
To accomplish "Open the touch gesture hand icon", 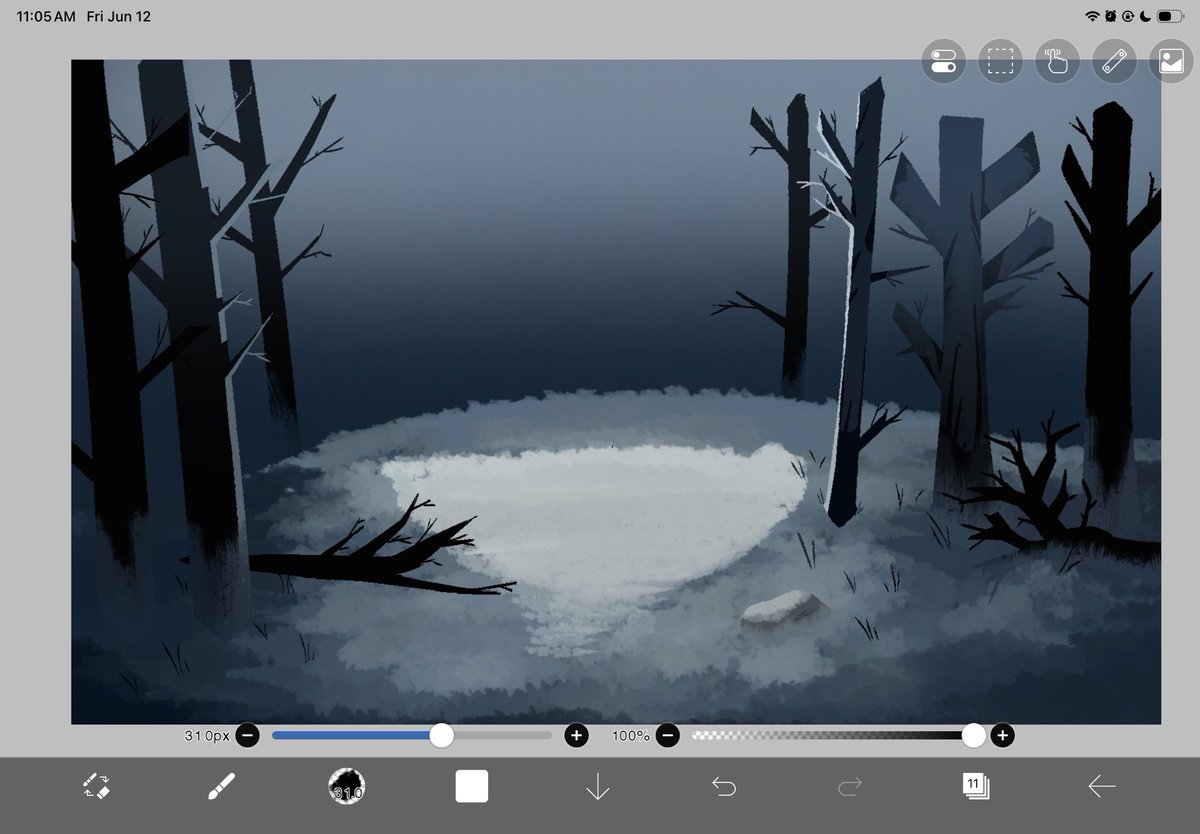I will tap(1057, 61).
